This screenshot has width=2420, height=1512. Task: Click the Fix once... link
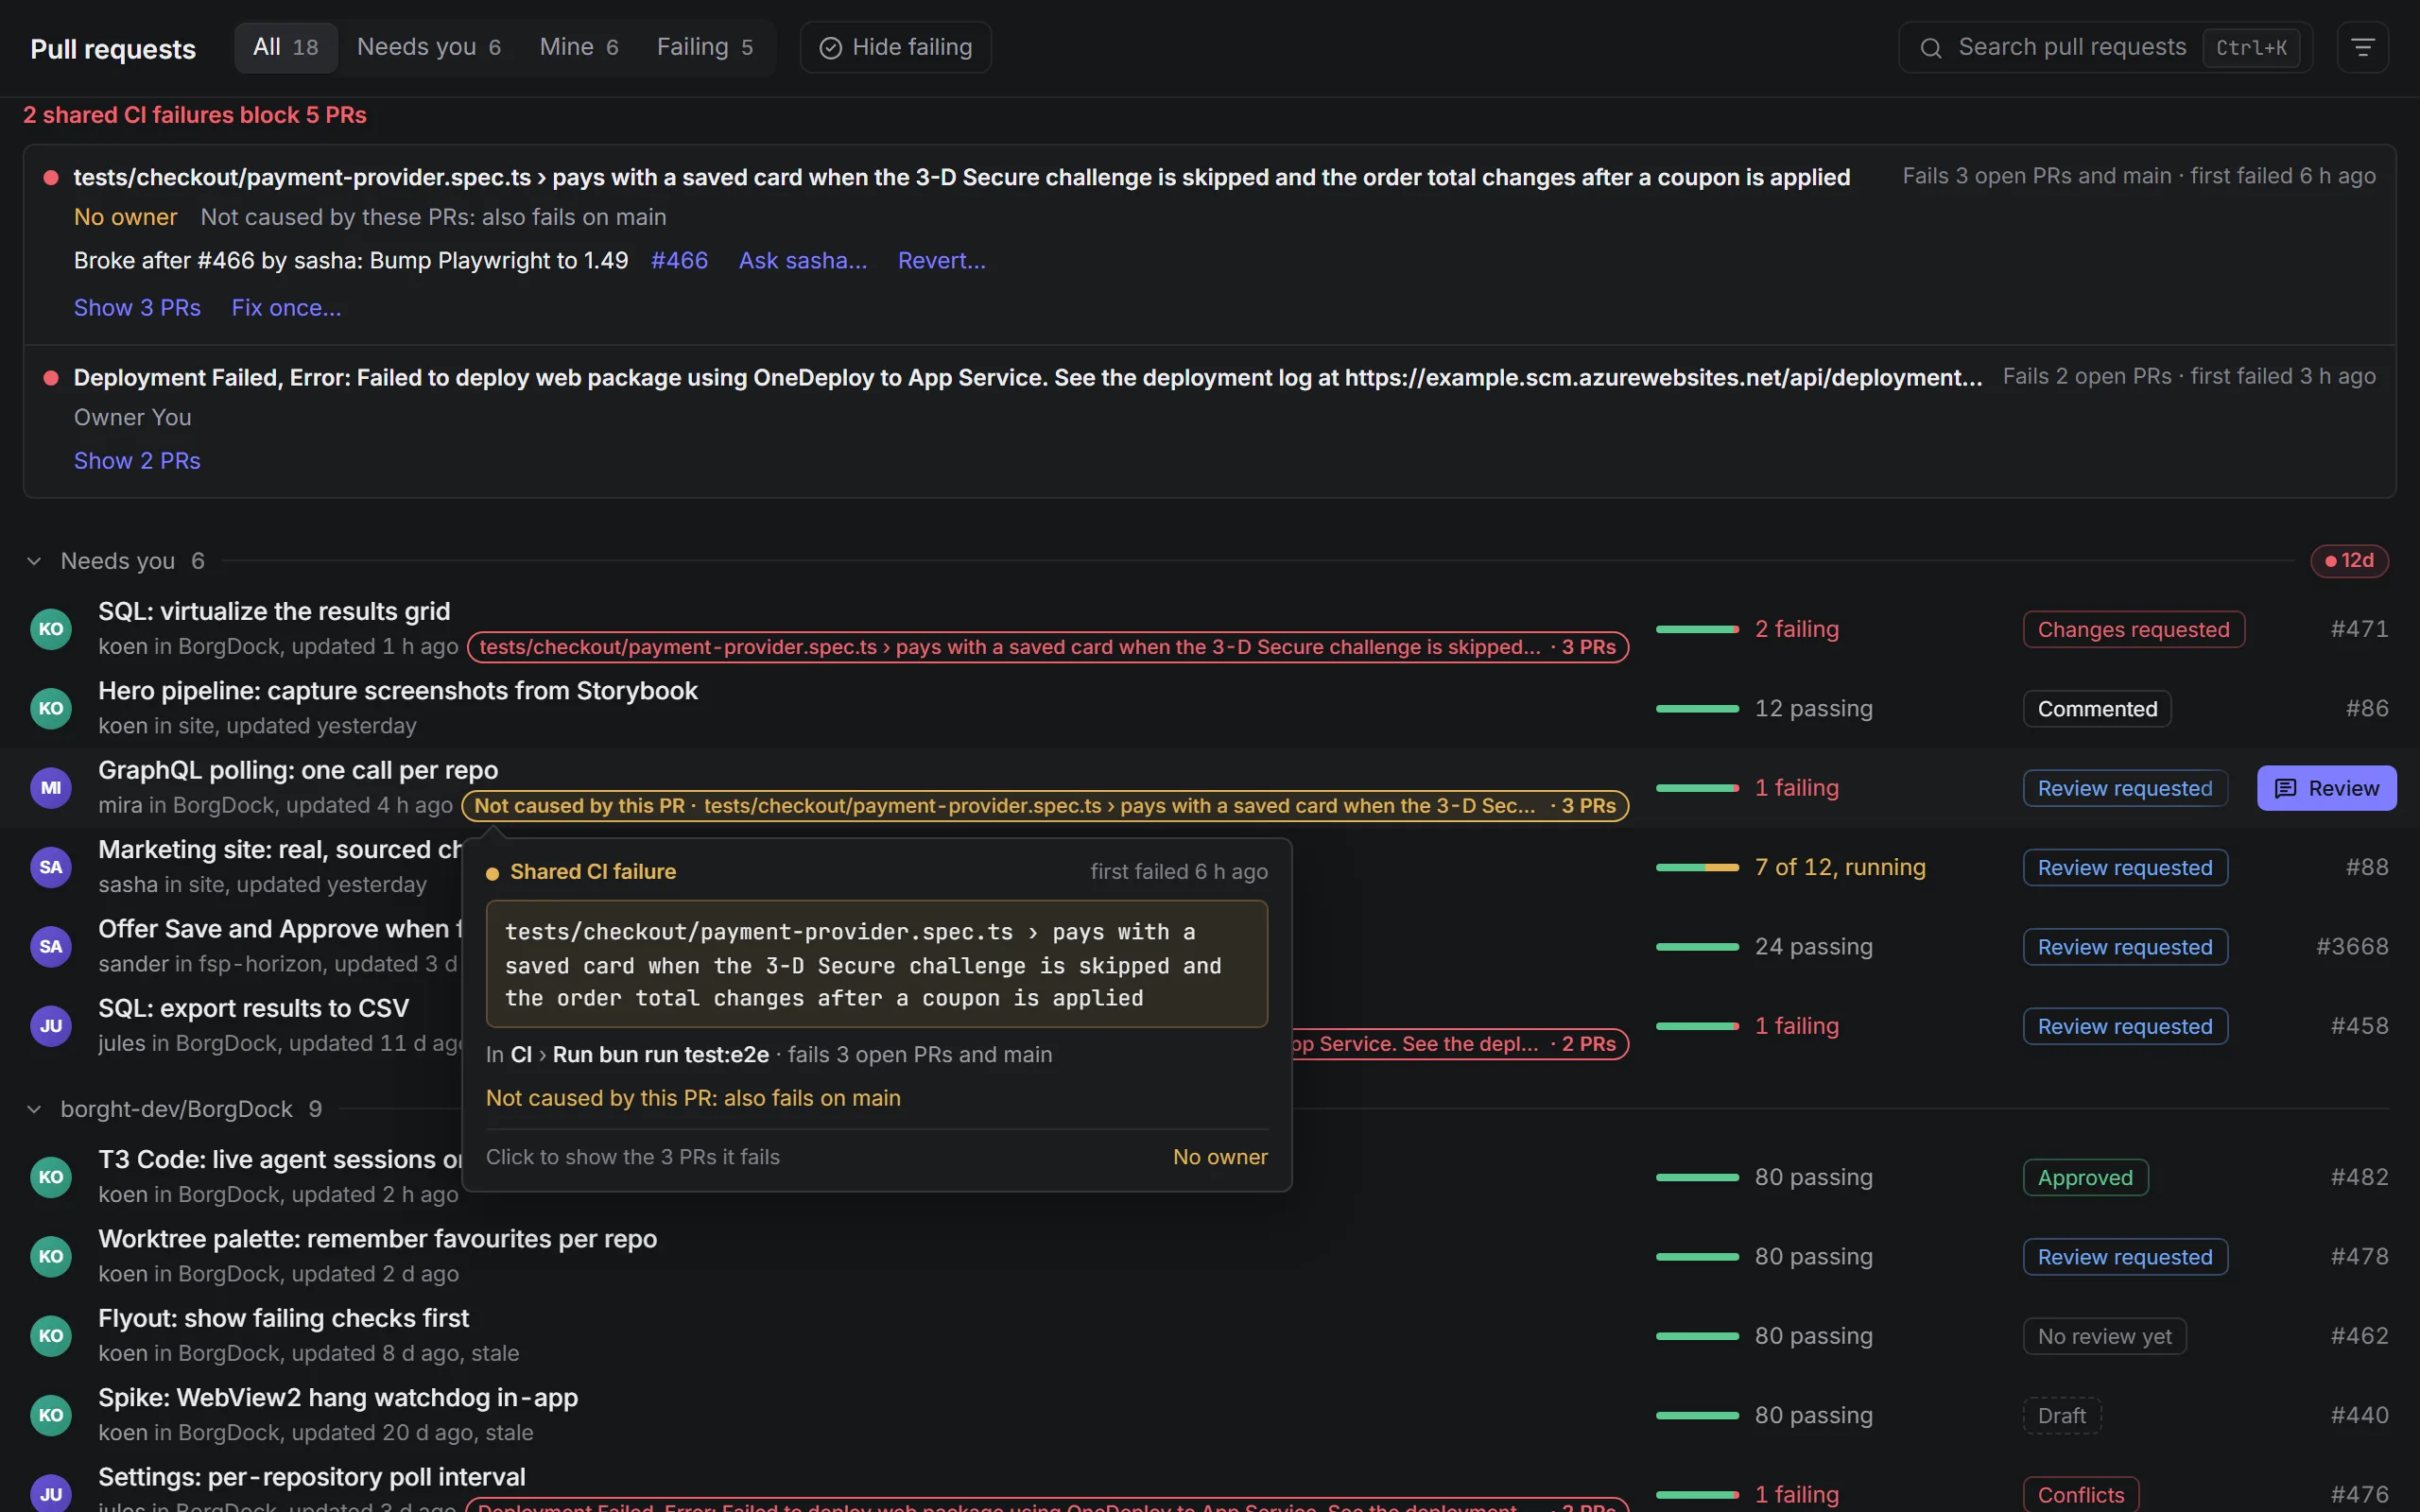pos(286,308)
